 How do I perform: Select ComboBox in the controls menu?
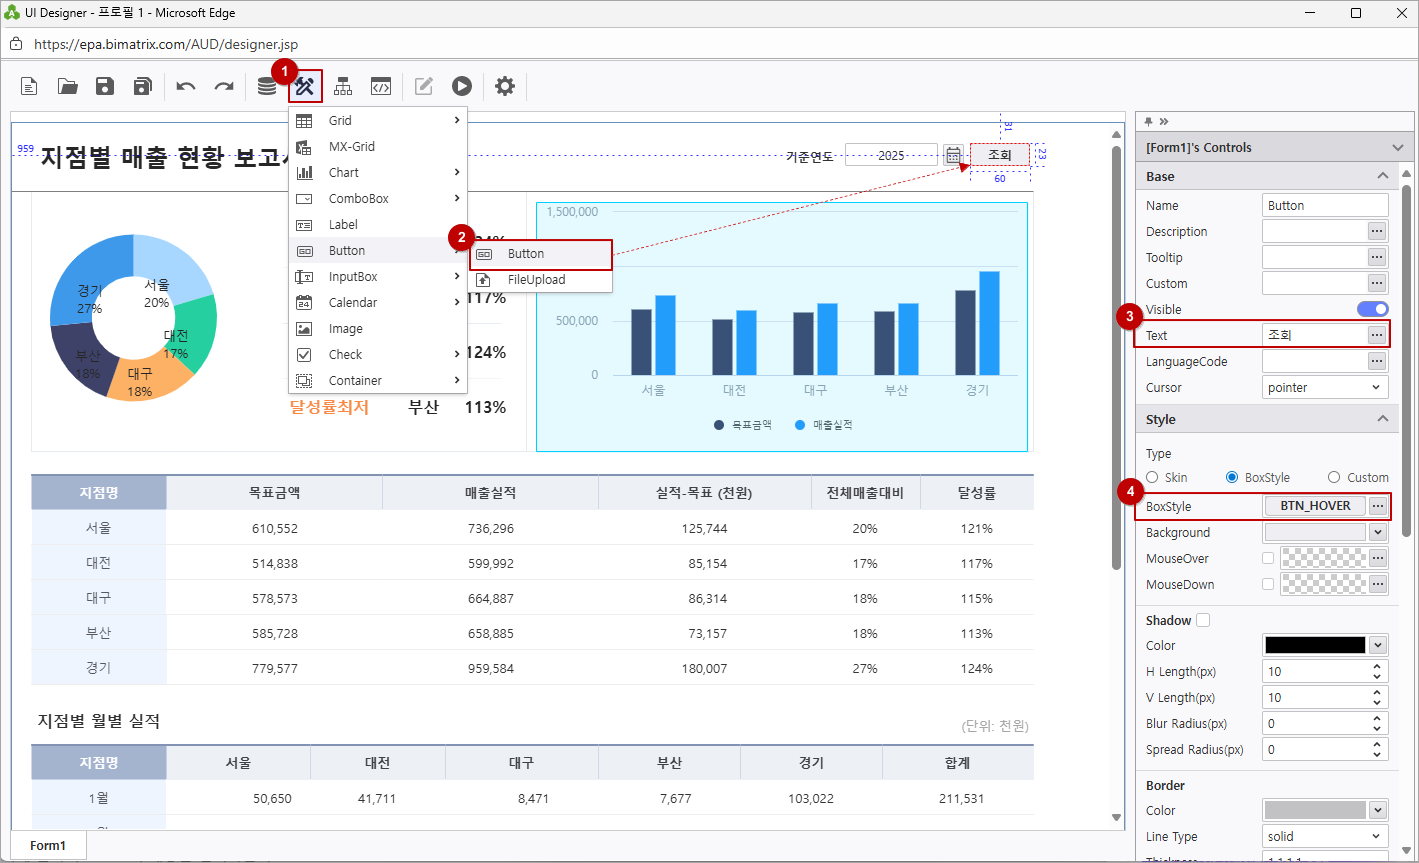click(x=359, y=199)
